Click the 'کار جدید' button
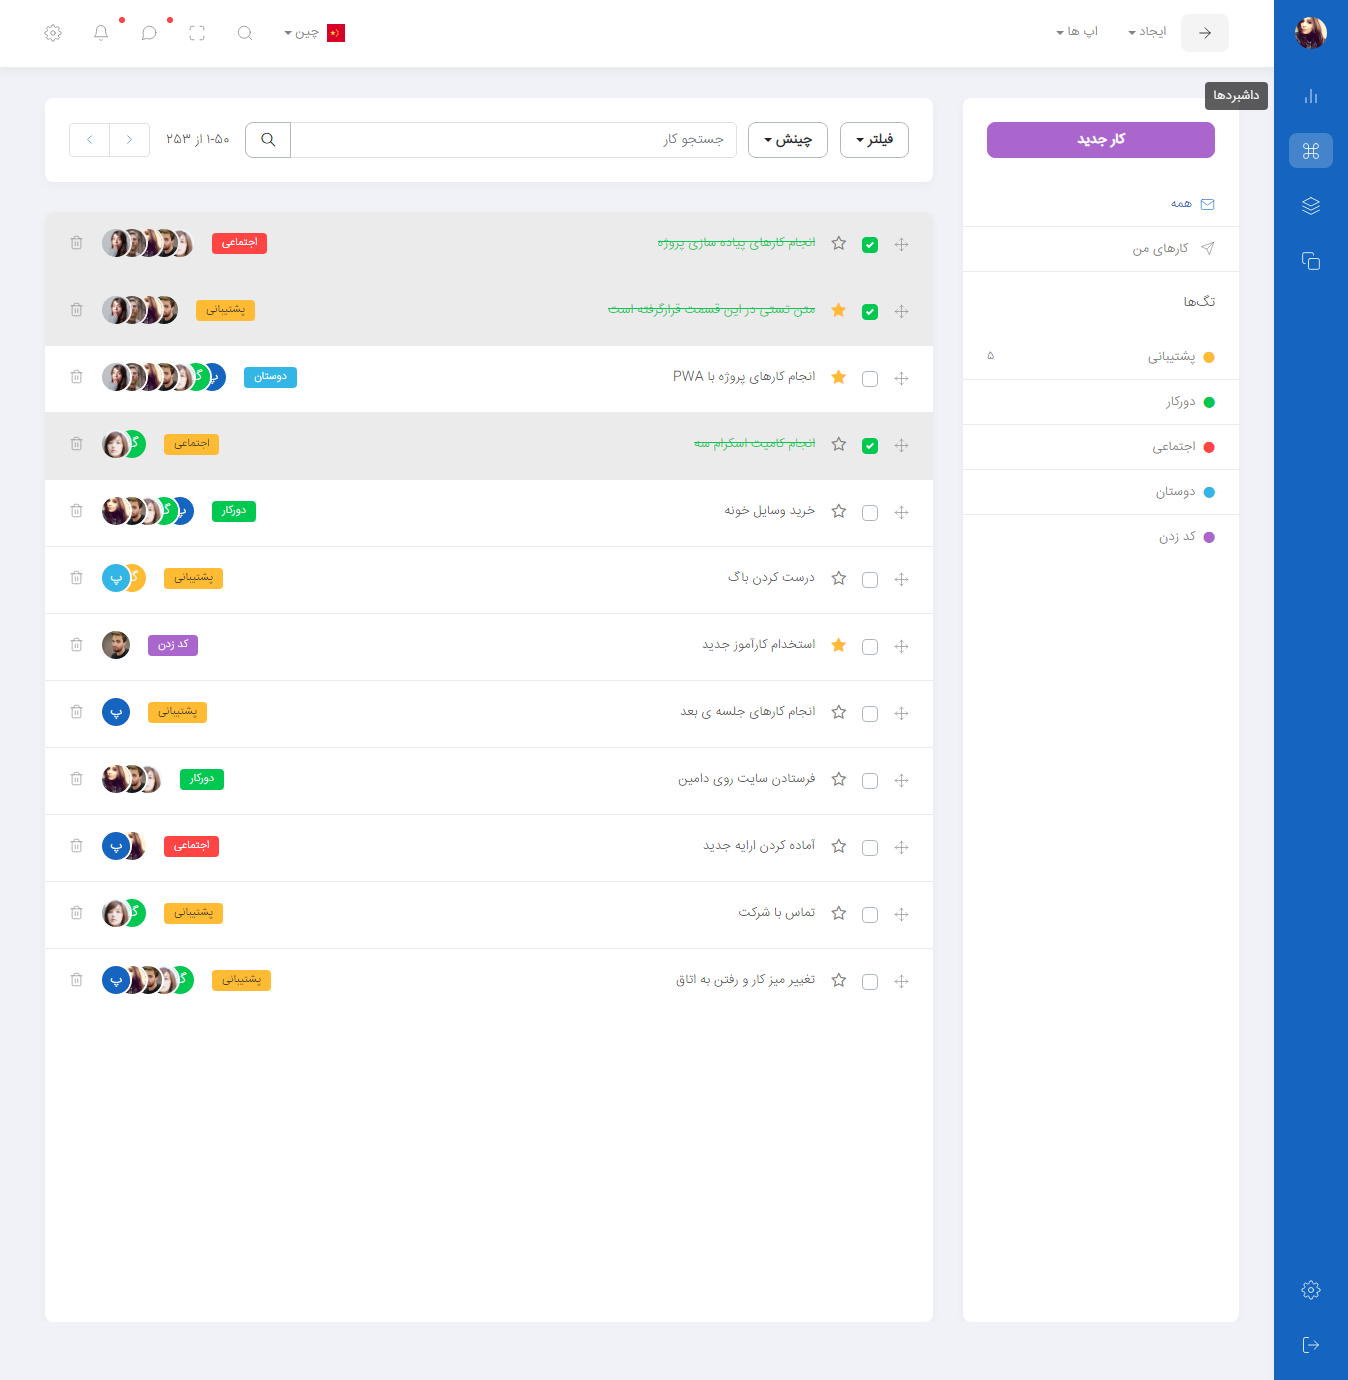This screenshot has width=1348, height=1380. pos(1100,140)
